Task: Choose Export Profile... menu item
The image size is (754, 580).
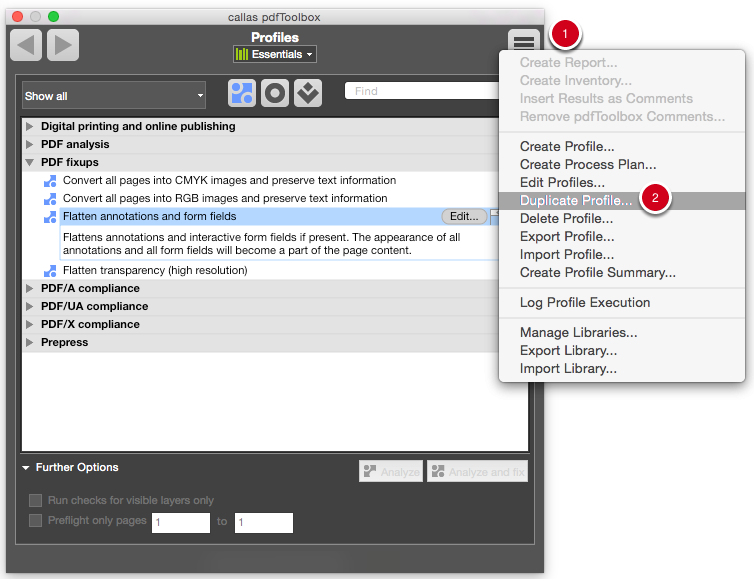Action: click(x=622, y=237)
